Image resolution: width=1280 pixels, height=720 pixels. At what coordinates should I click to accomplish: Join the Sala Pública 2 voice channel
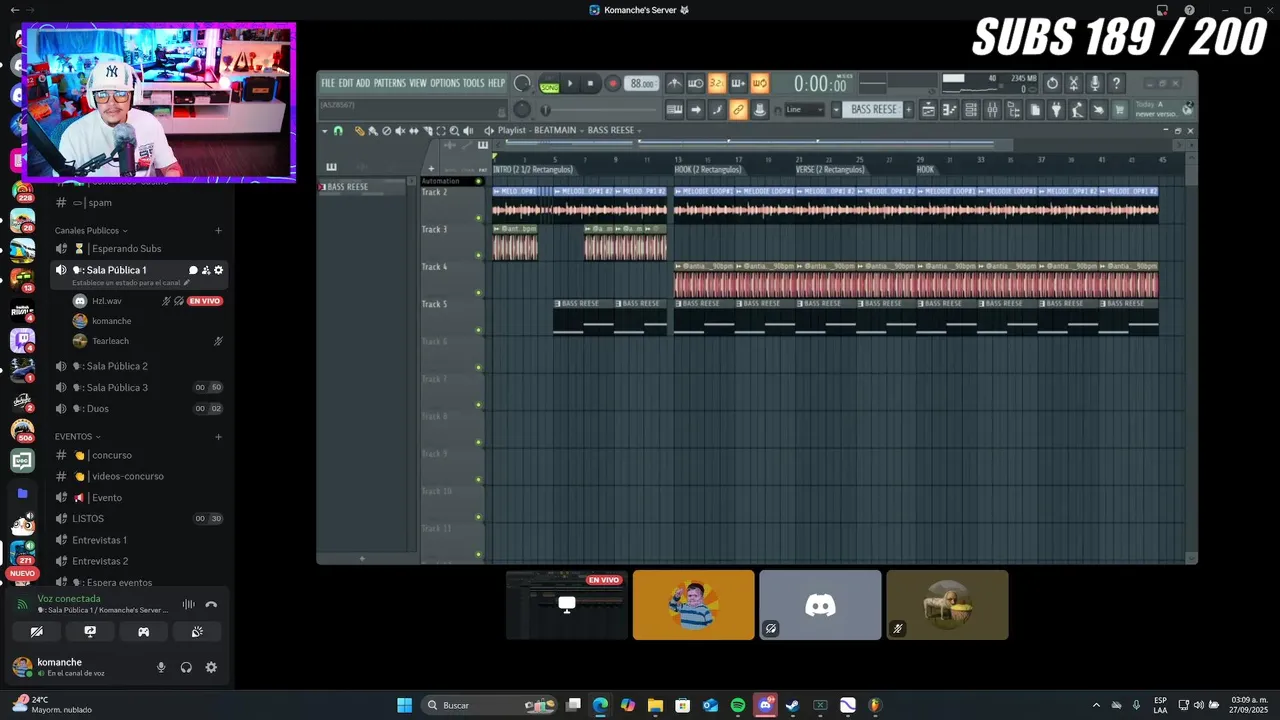coord(140,366)
